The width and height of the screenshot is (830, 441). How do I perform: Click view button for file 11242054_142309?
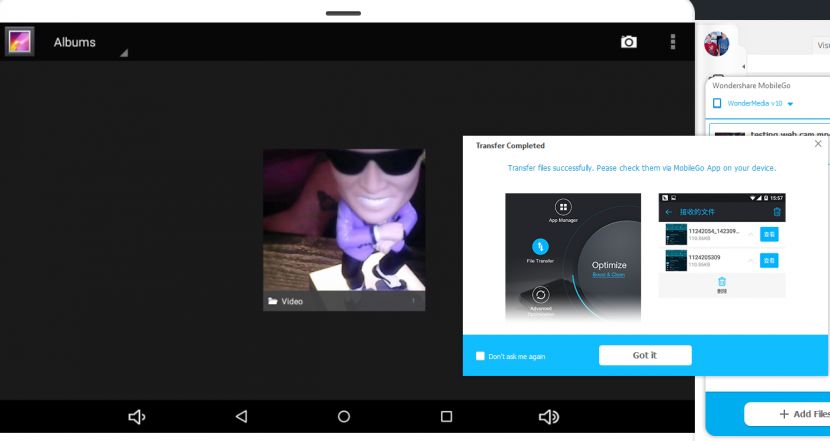point(769,234)
